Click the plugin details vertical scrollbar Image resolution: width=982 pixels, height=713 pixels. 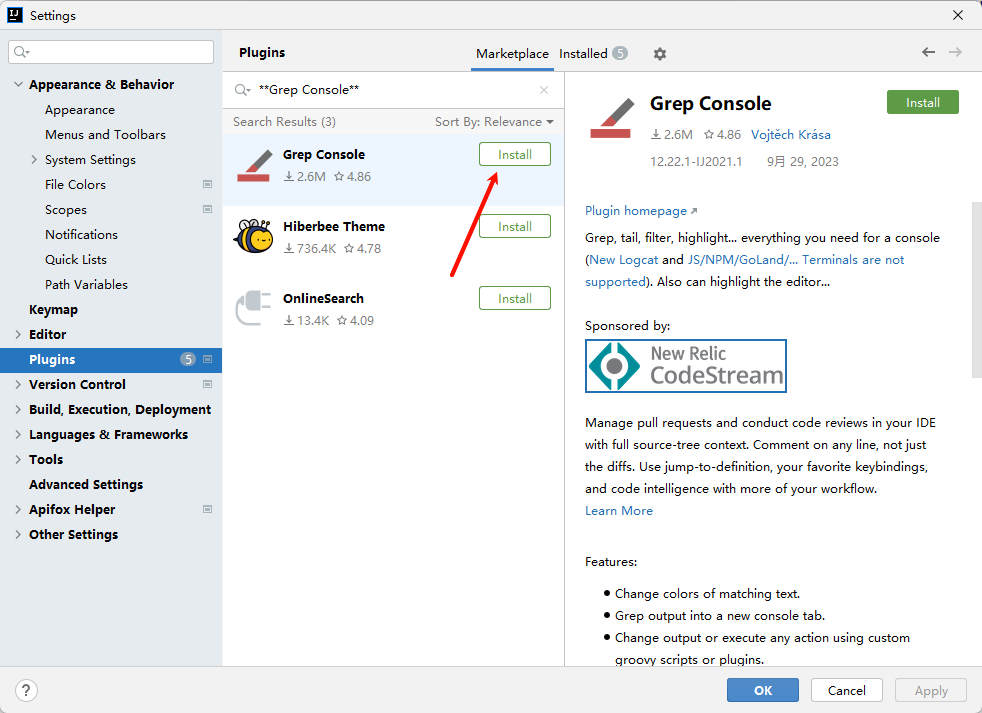click(976, 289)
